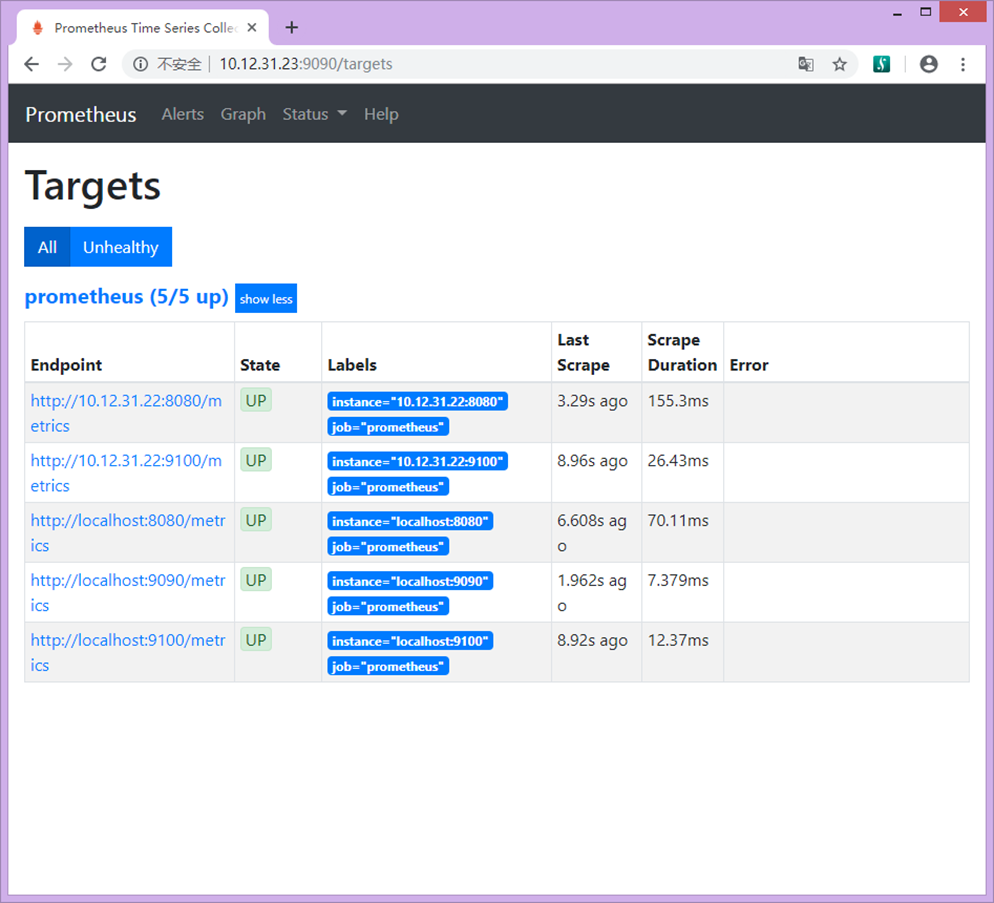Open localhost:9100 metrics link
This screenshot has width=994, height=903.
click(x=127, y=653)
